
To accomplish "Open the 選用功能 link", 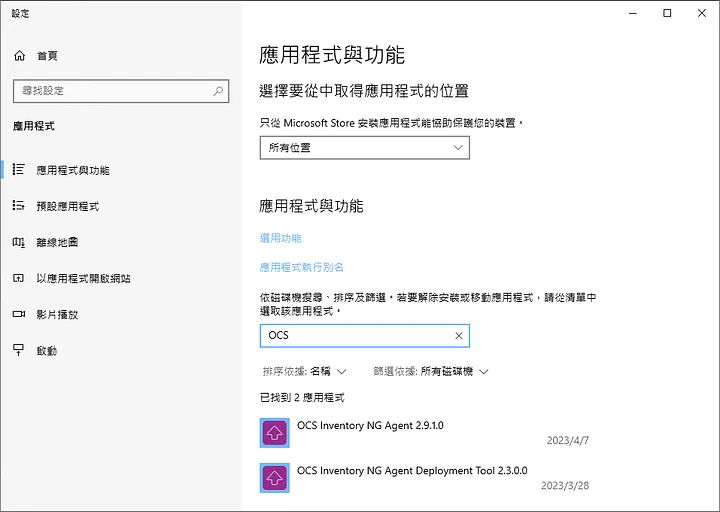I will [x=281, y=238].
